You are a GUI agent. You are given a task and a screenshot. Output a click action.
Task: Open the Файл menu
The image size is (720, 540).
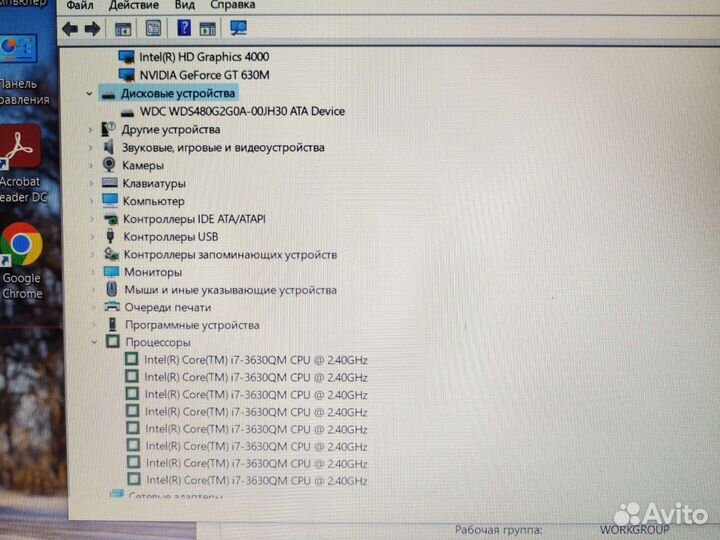click(80, 6)
